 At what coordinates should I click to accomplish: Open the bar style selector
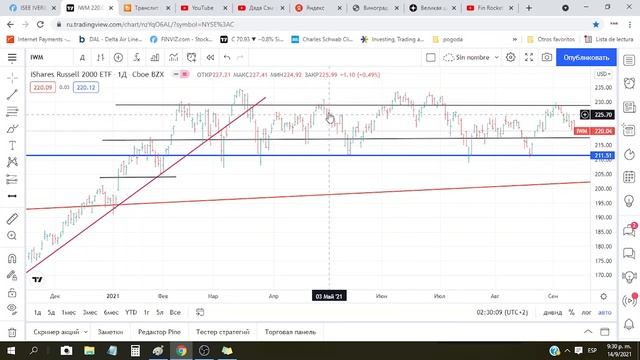100,58
